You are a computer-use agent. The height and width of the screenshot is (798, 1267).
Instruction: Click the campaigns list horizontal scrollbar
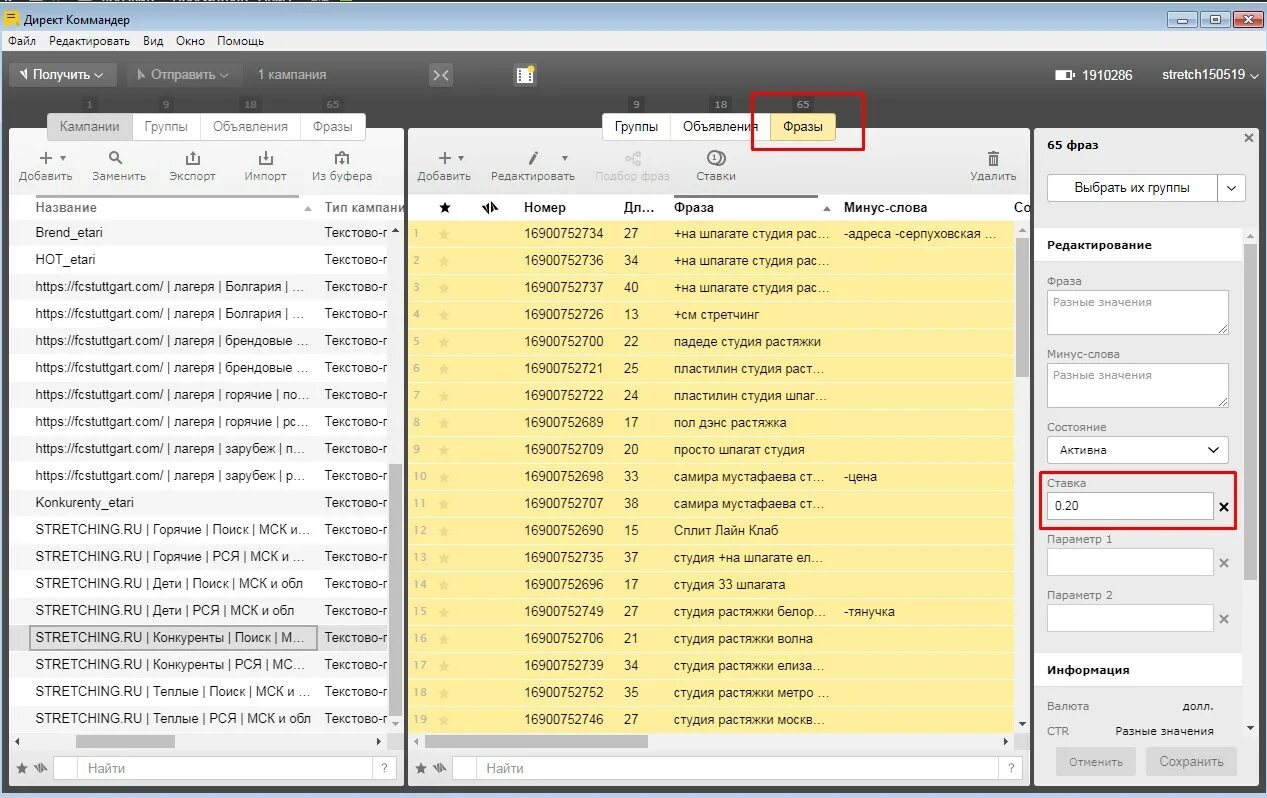(125, 742)
